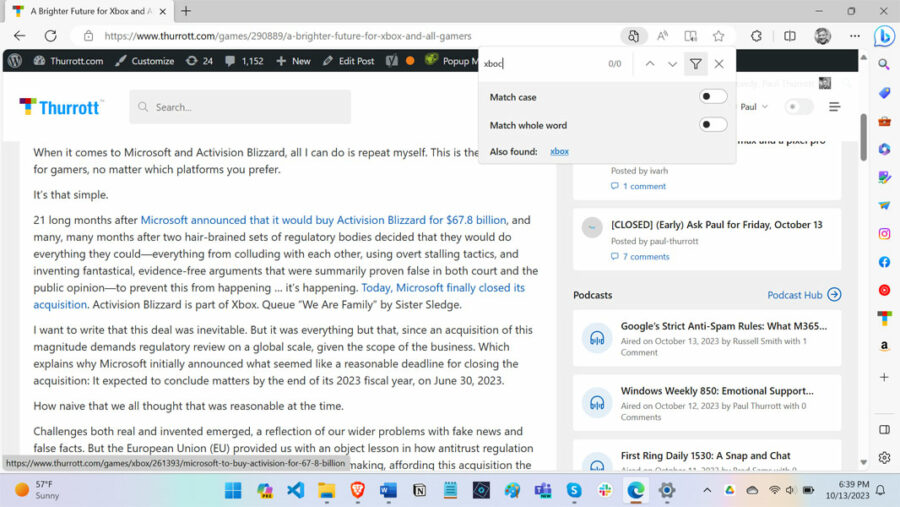Screen dimensions: 900x507
Task: Open the Podcast Hub link
Action: (x=804, y=295)
